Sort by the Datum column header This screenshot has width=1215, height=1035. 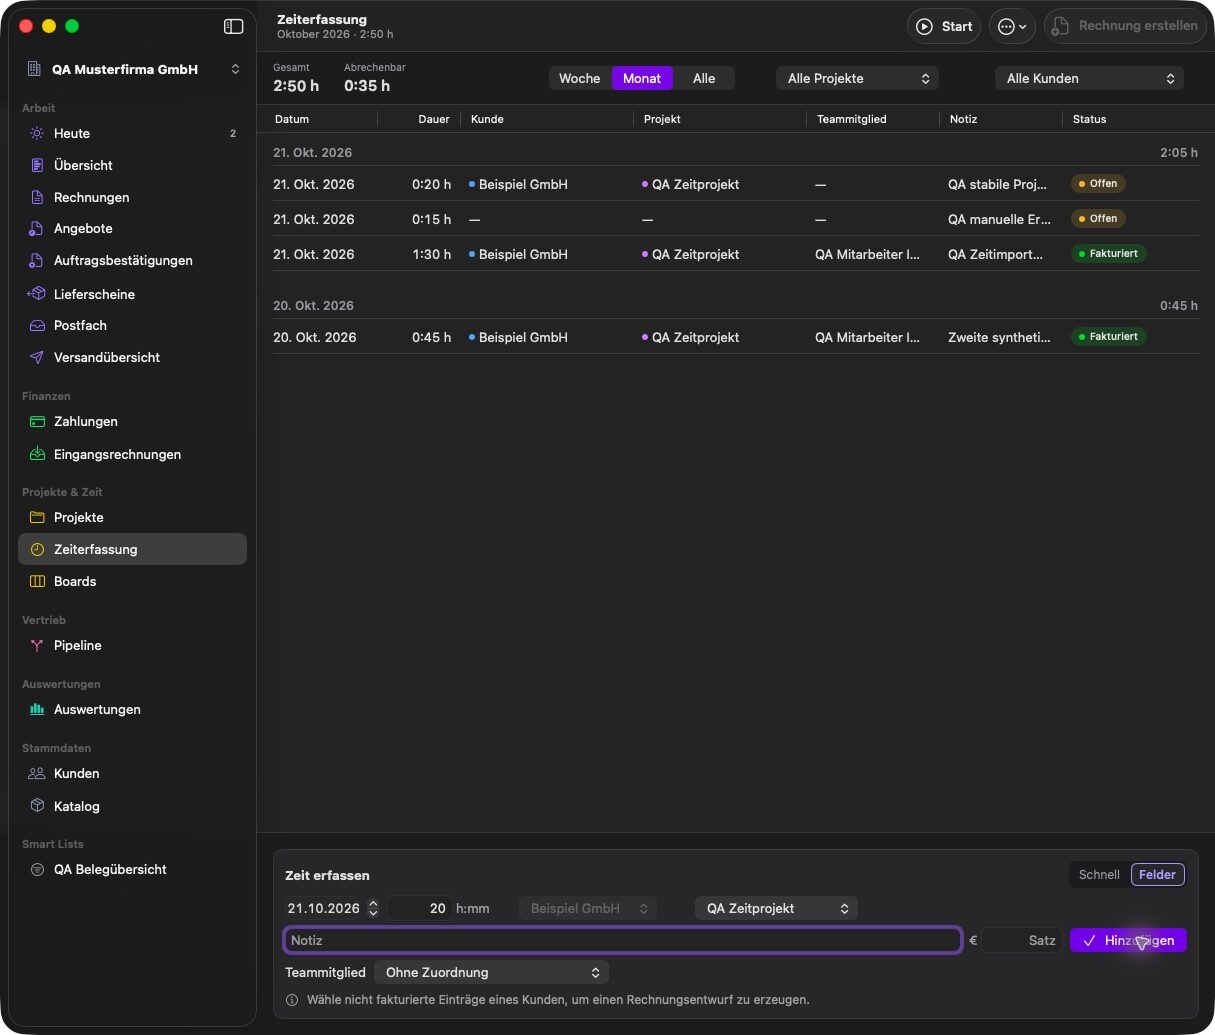[292, 119]
